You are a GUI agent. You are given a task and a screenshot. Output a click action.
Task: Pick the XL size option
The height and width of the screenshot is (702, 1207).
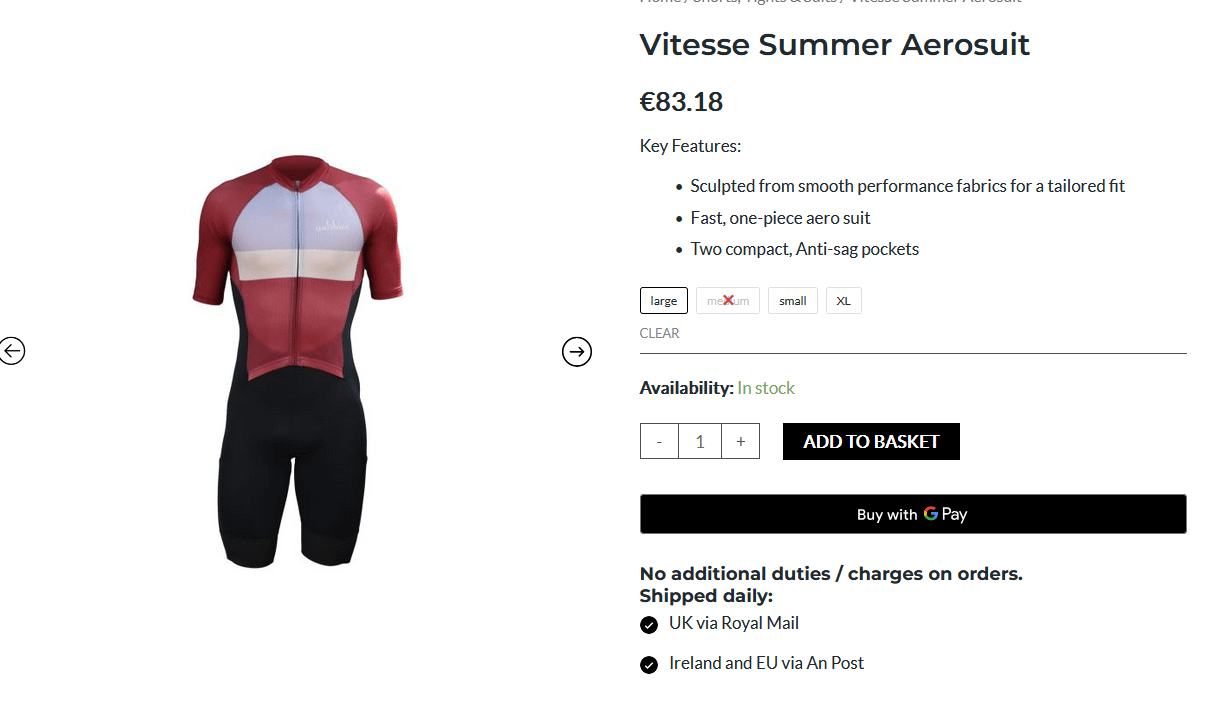point(843,301)
